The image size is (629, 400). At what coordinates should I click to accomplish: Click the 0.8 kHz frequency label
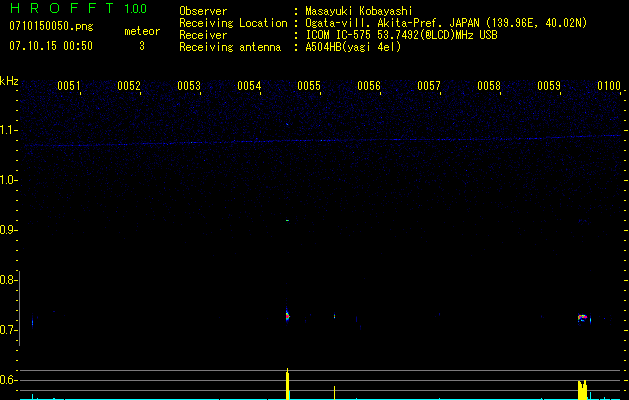coord(8,280)
